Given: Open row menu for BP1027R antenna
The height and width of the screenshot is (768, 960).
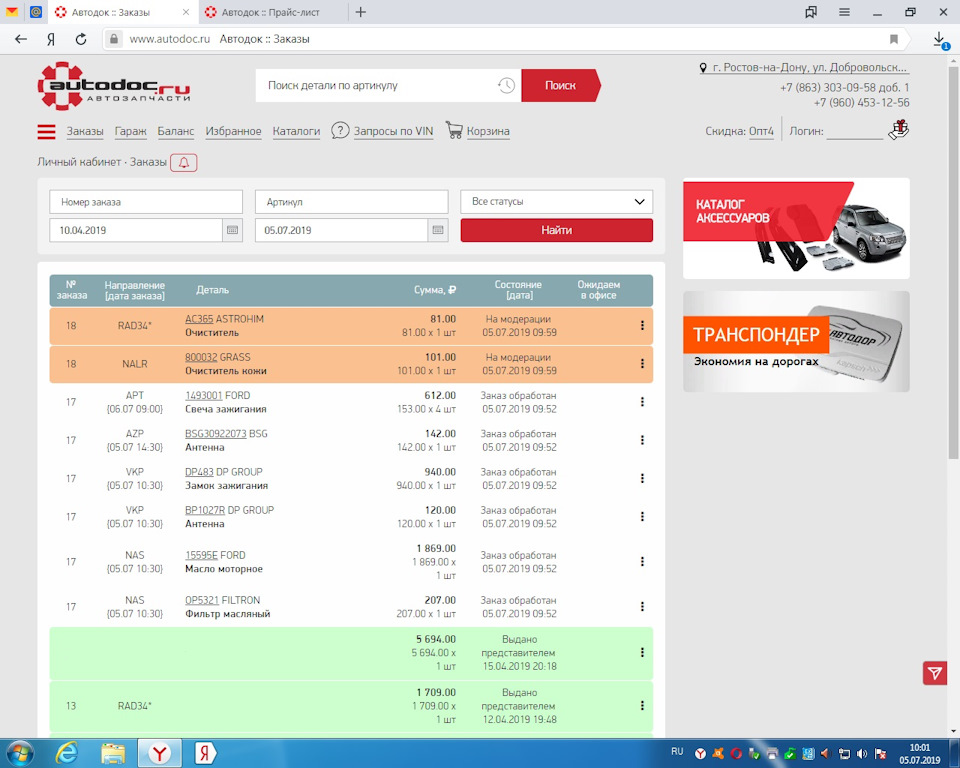Looking at the screenshot, I should coord(642,516).
